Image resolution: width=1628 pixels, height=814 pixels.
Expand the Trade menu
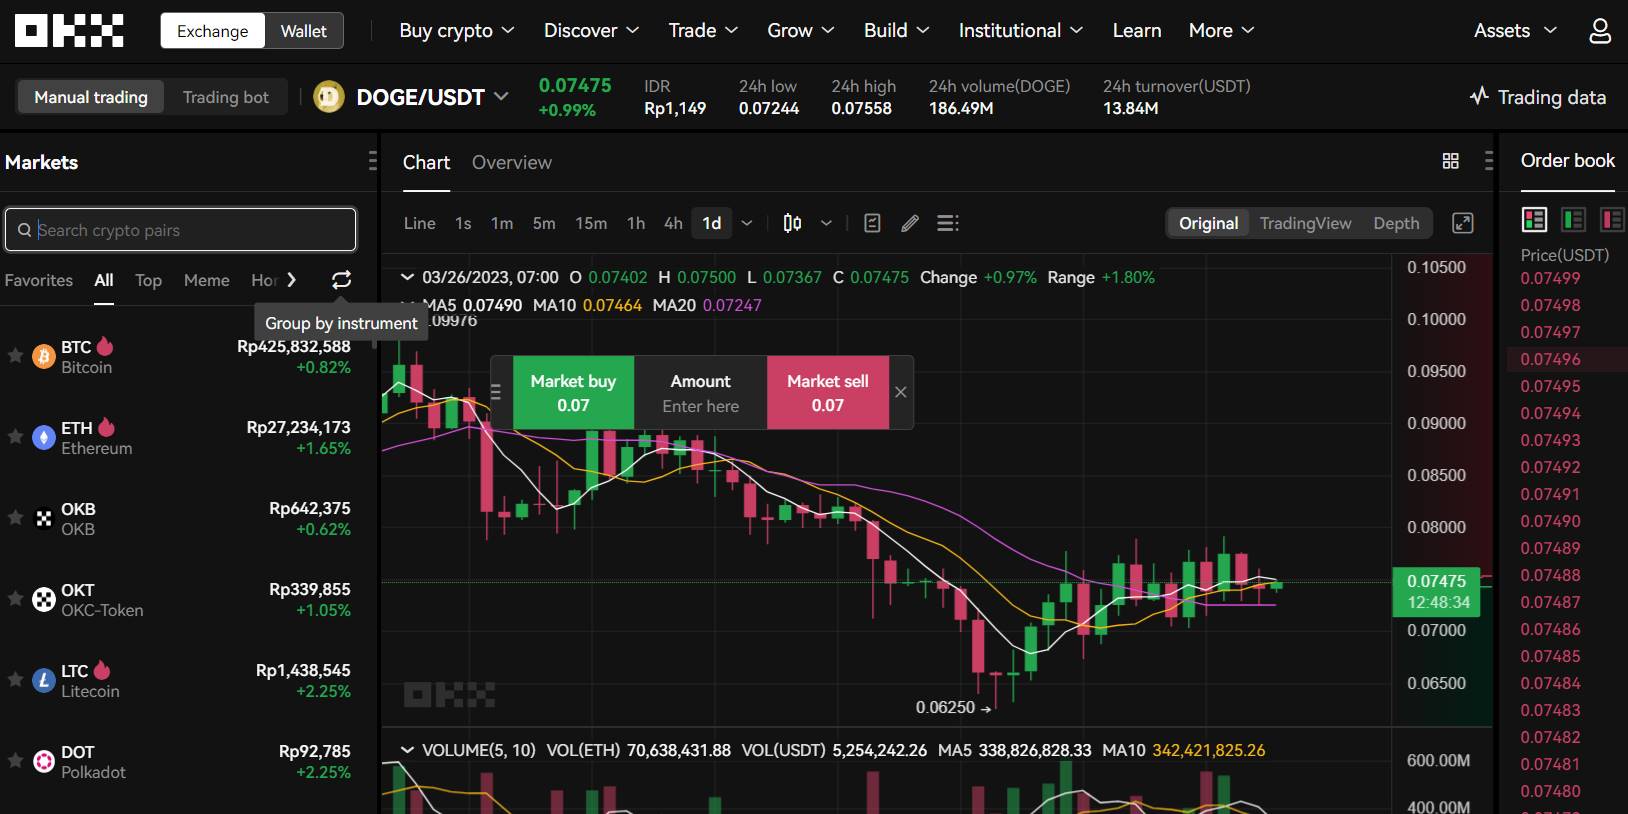coord(704,31)
